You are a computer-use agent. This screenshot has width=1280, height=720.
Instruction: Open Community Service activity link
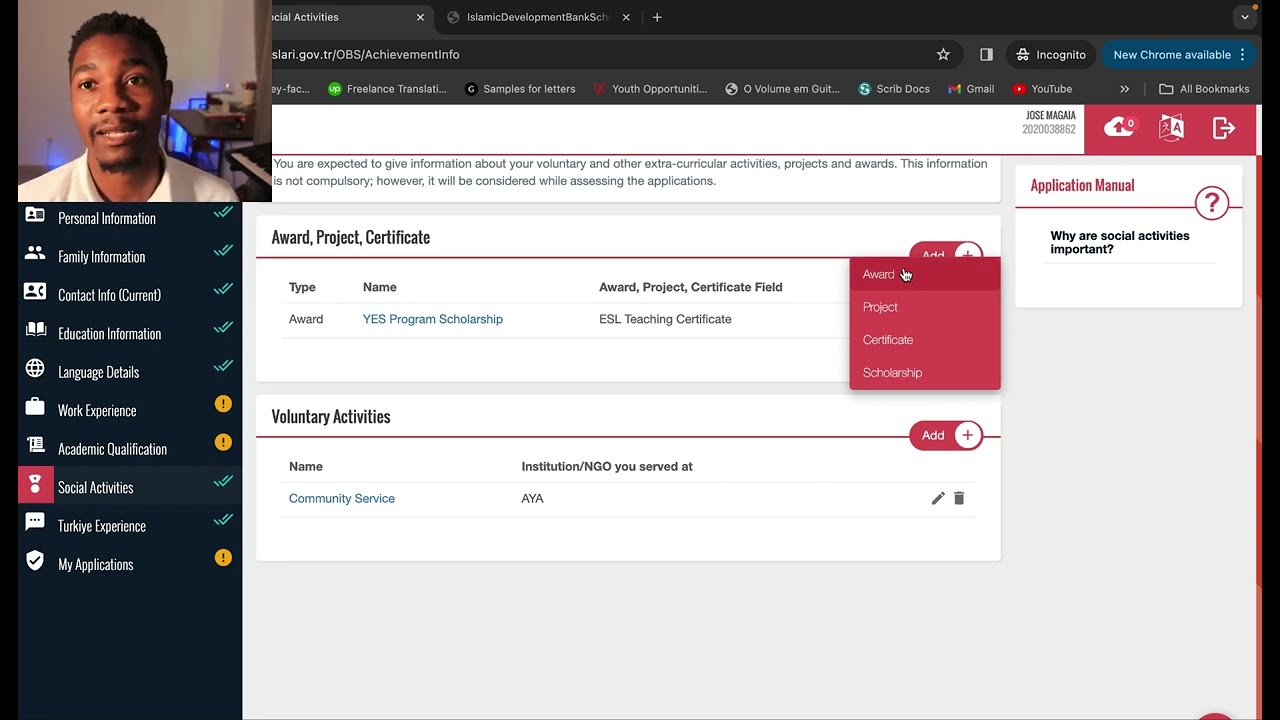pos(342,498)
